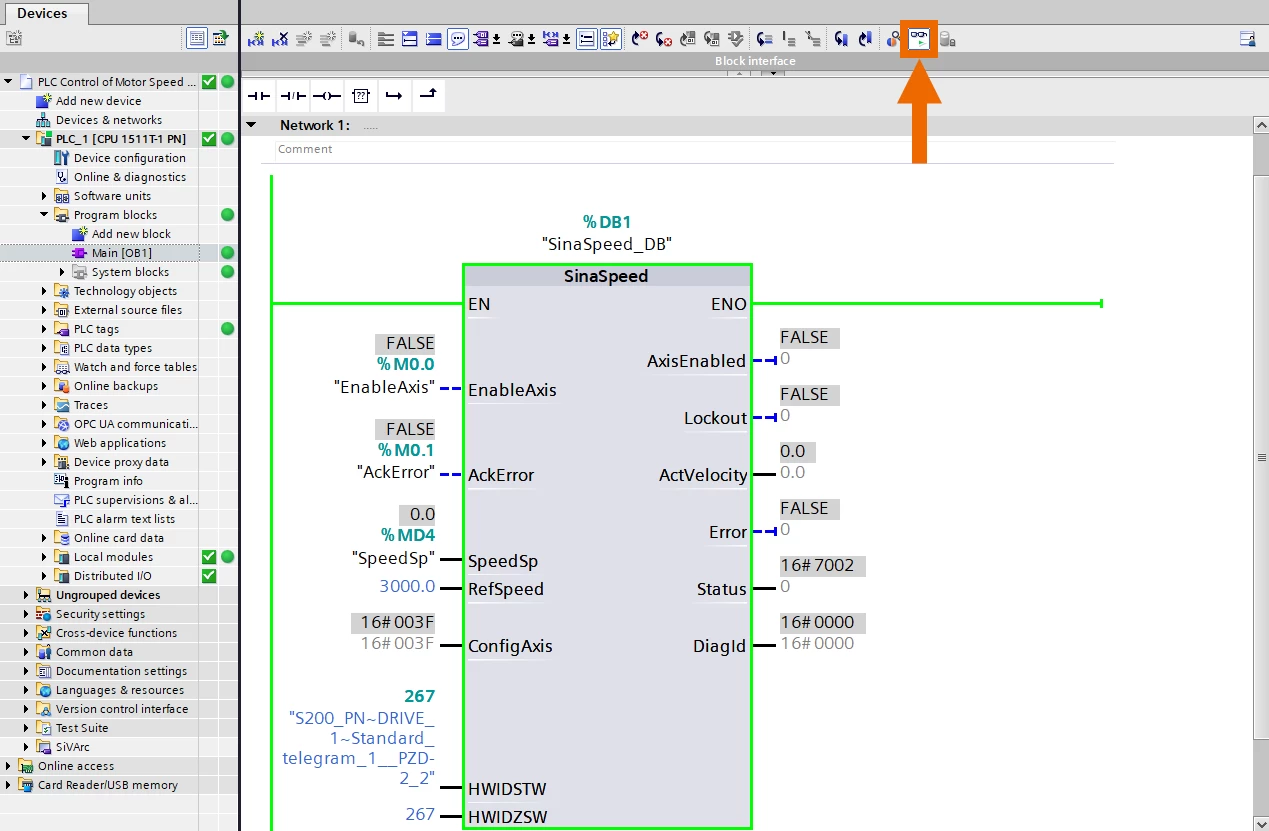This screenshot has width=1269, height=831.
Task: Expand the Technology objects folder
Action: [44, 291]
